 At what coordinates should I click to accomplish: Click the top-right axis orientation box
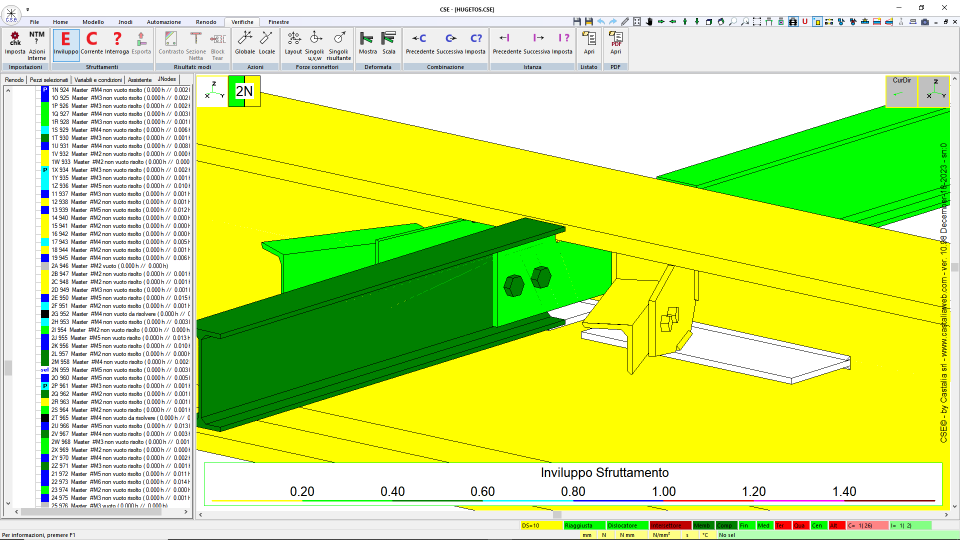point(934,91)
